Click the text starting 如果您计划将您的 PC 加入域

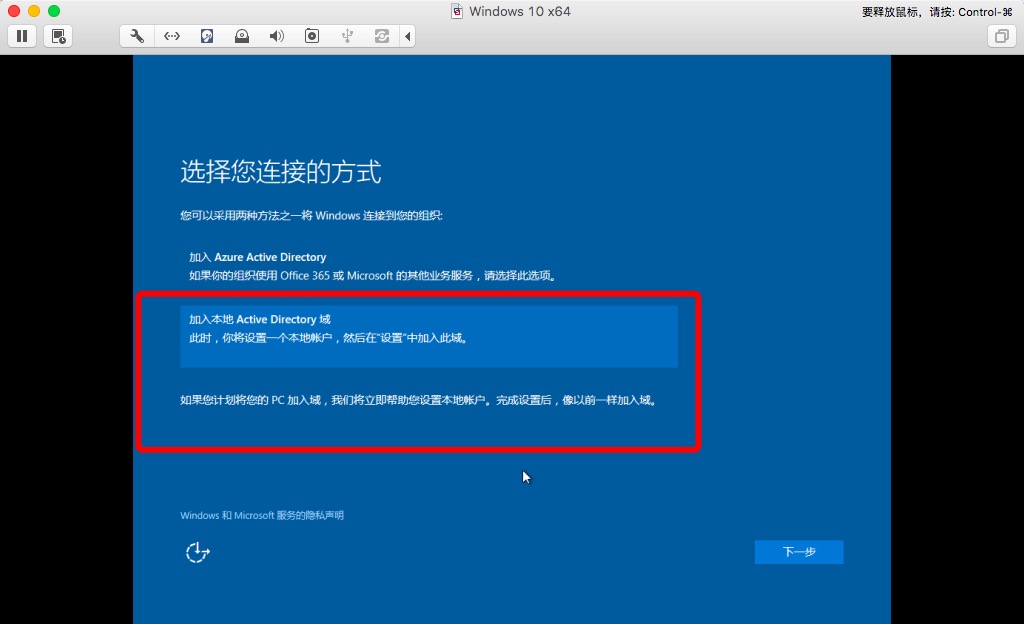click(419, 400)
